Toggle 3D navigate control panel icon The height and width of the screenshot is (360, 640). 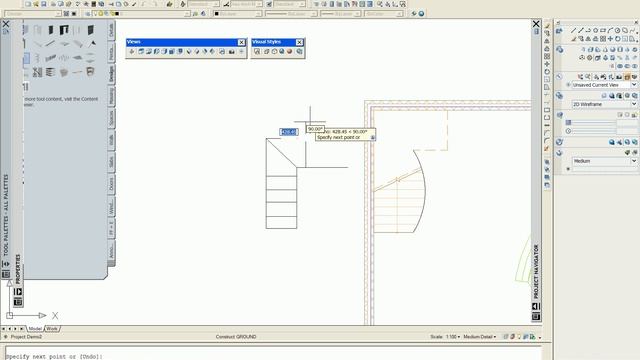[x=560, y=77]
